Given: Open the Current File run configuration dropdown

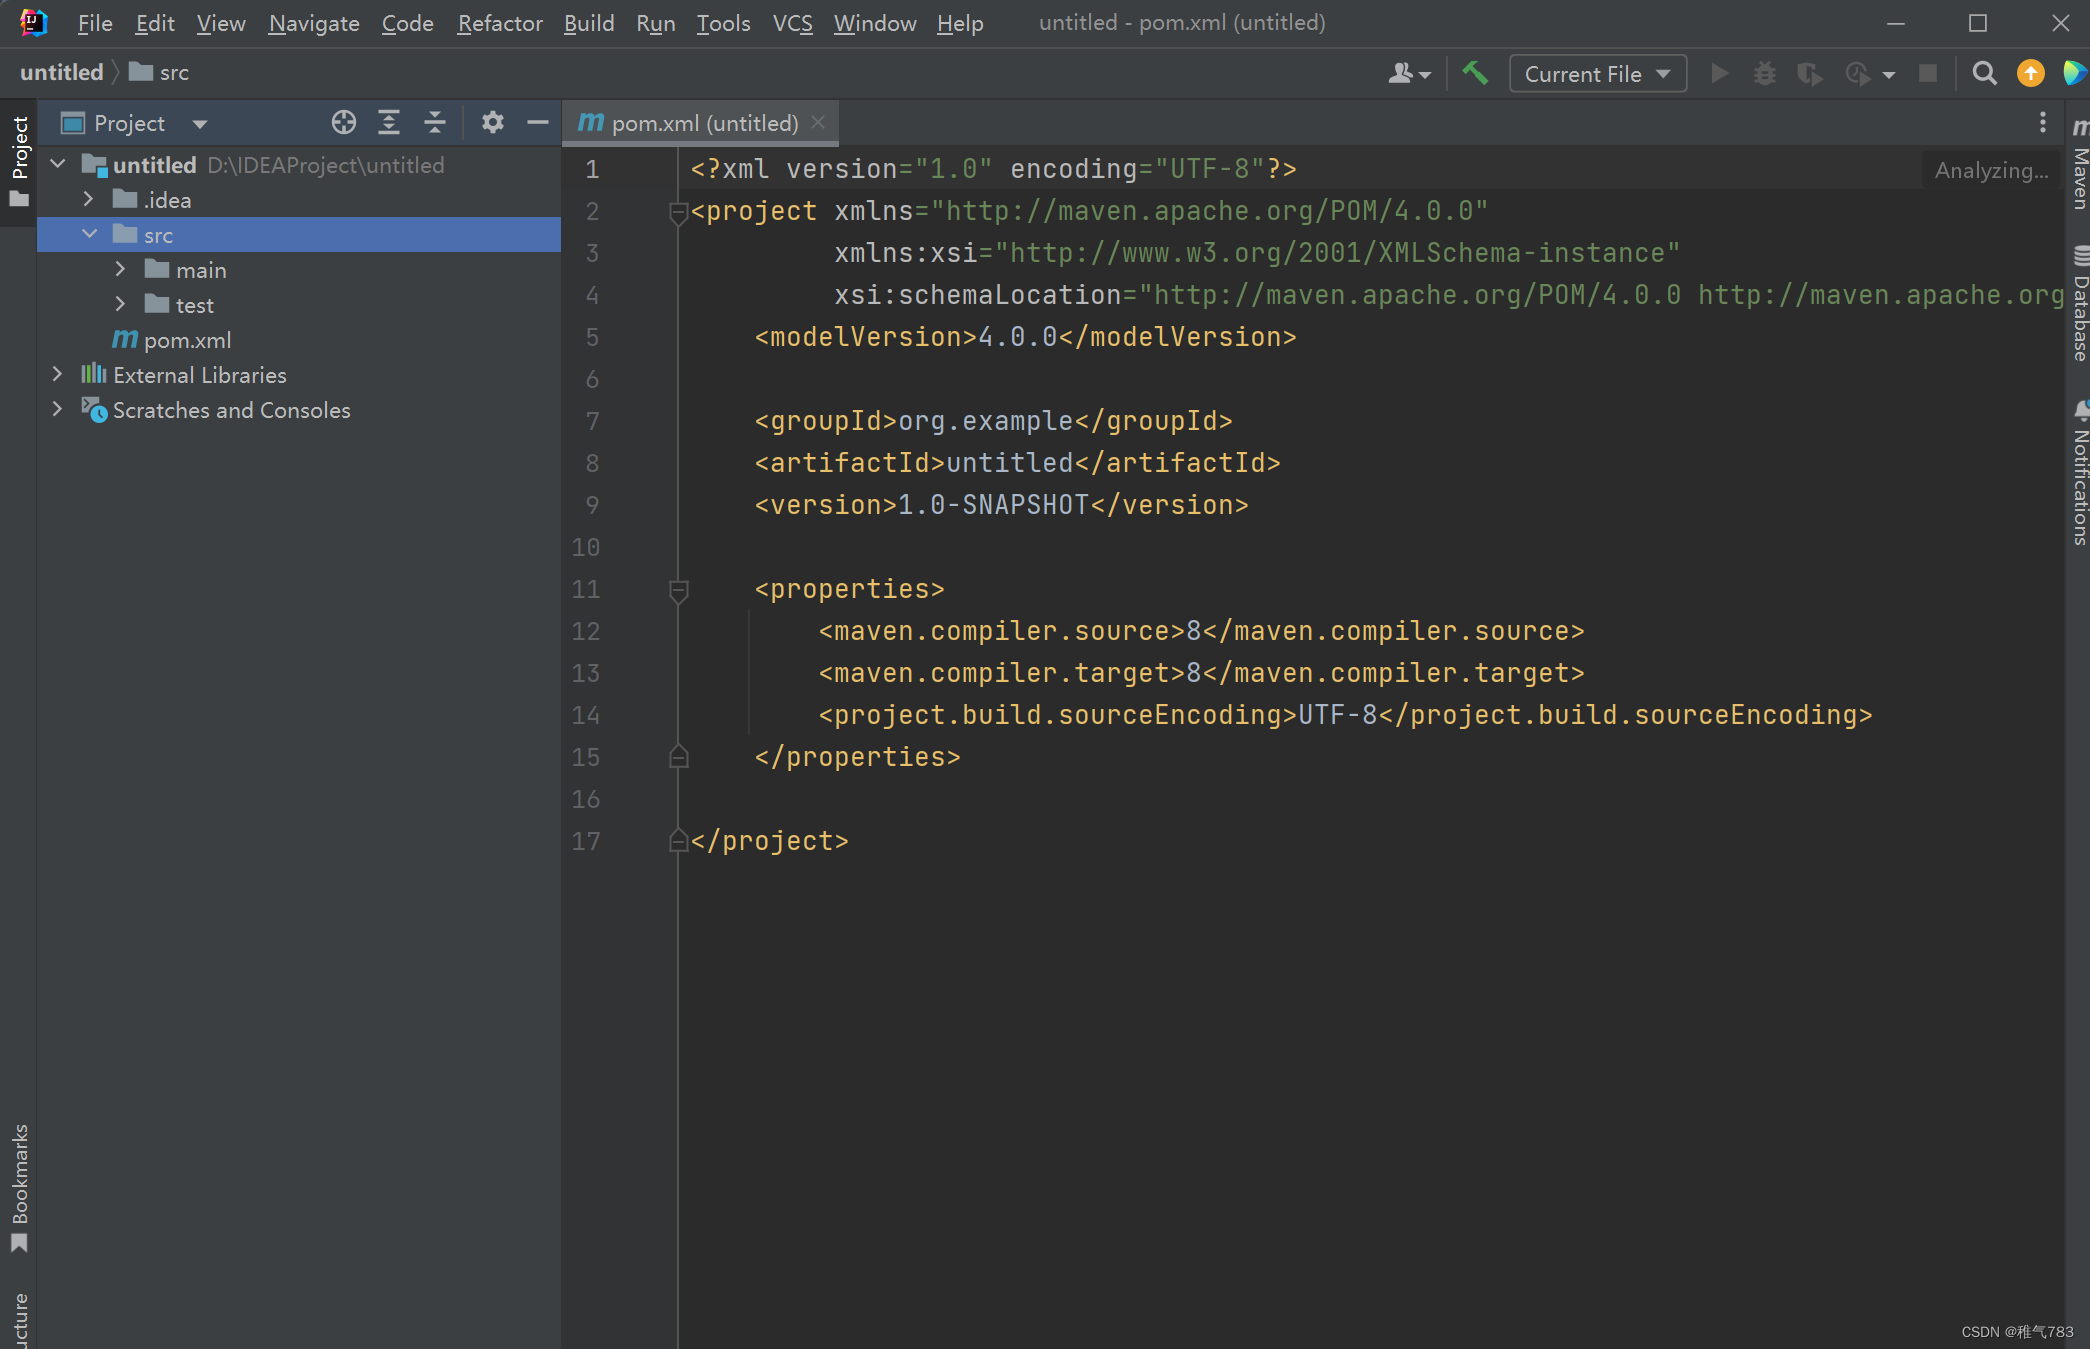Looking at the screenshot, I should coord(1597,74).
